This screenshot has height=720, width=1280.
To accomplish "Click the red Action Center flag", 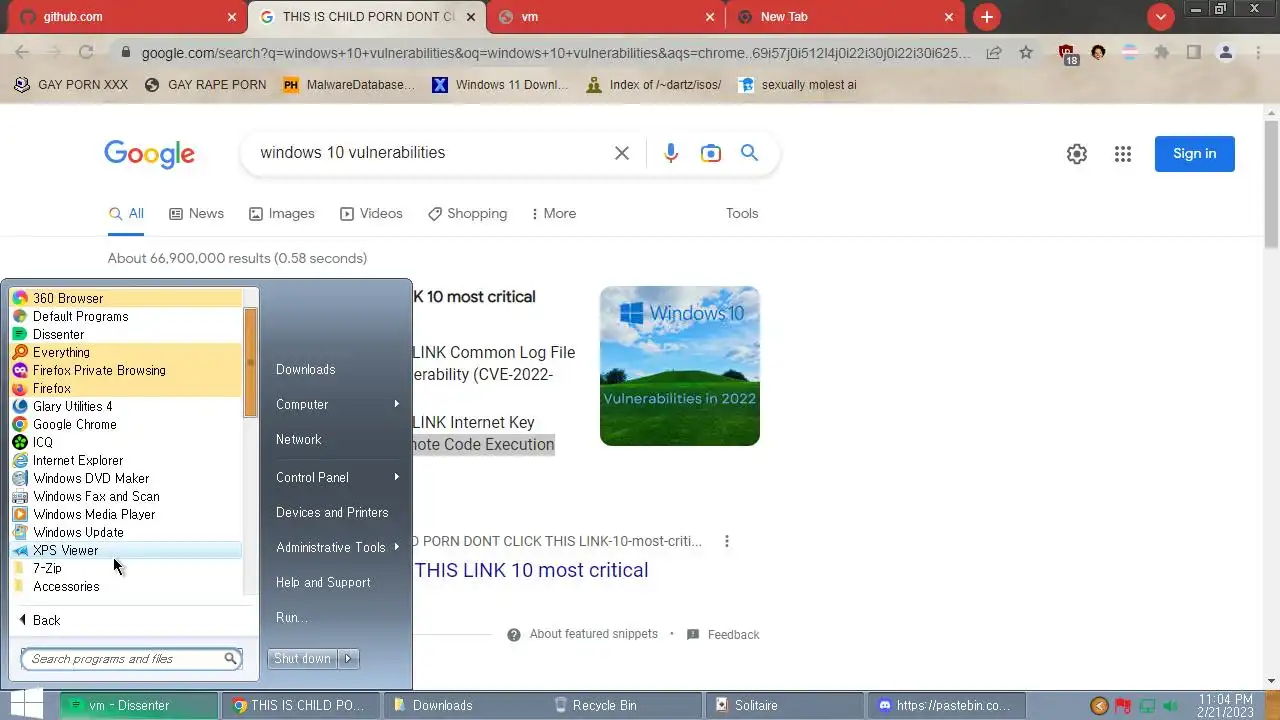I will click(x=1123, y=706).
